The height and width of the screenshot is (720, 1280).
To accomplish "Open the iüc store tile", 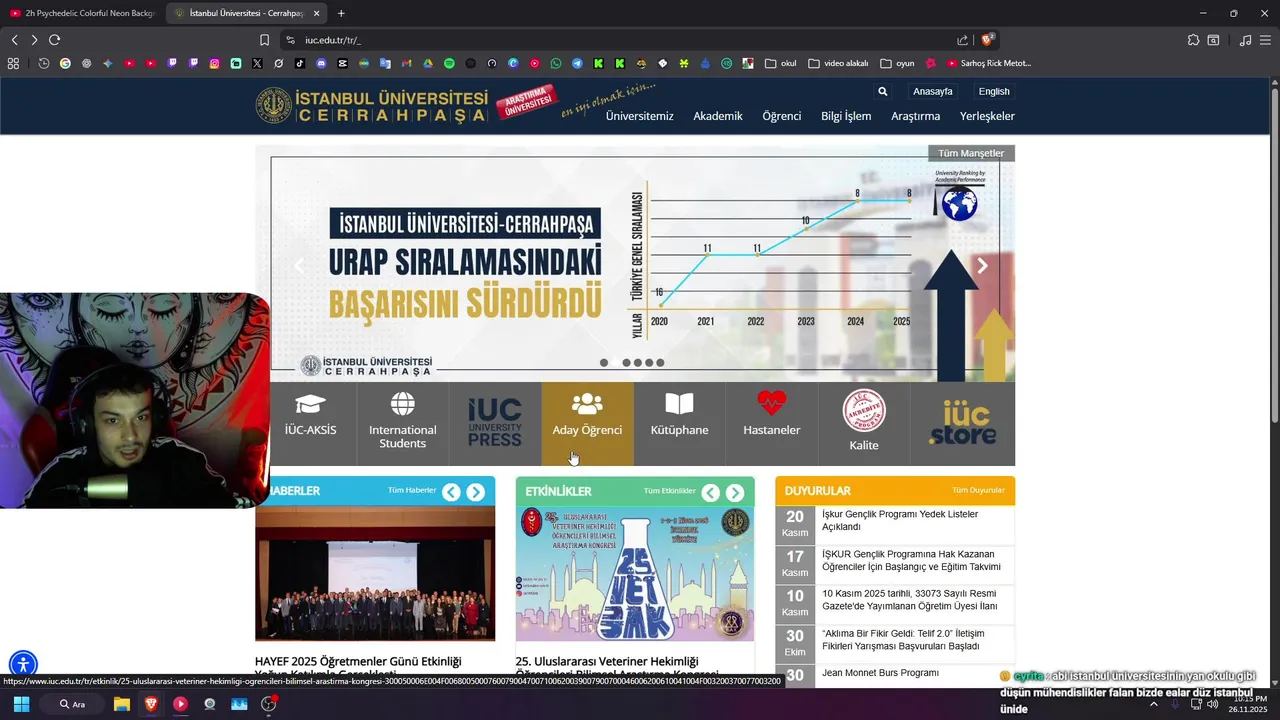I will click(962, 424).
